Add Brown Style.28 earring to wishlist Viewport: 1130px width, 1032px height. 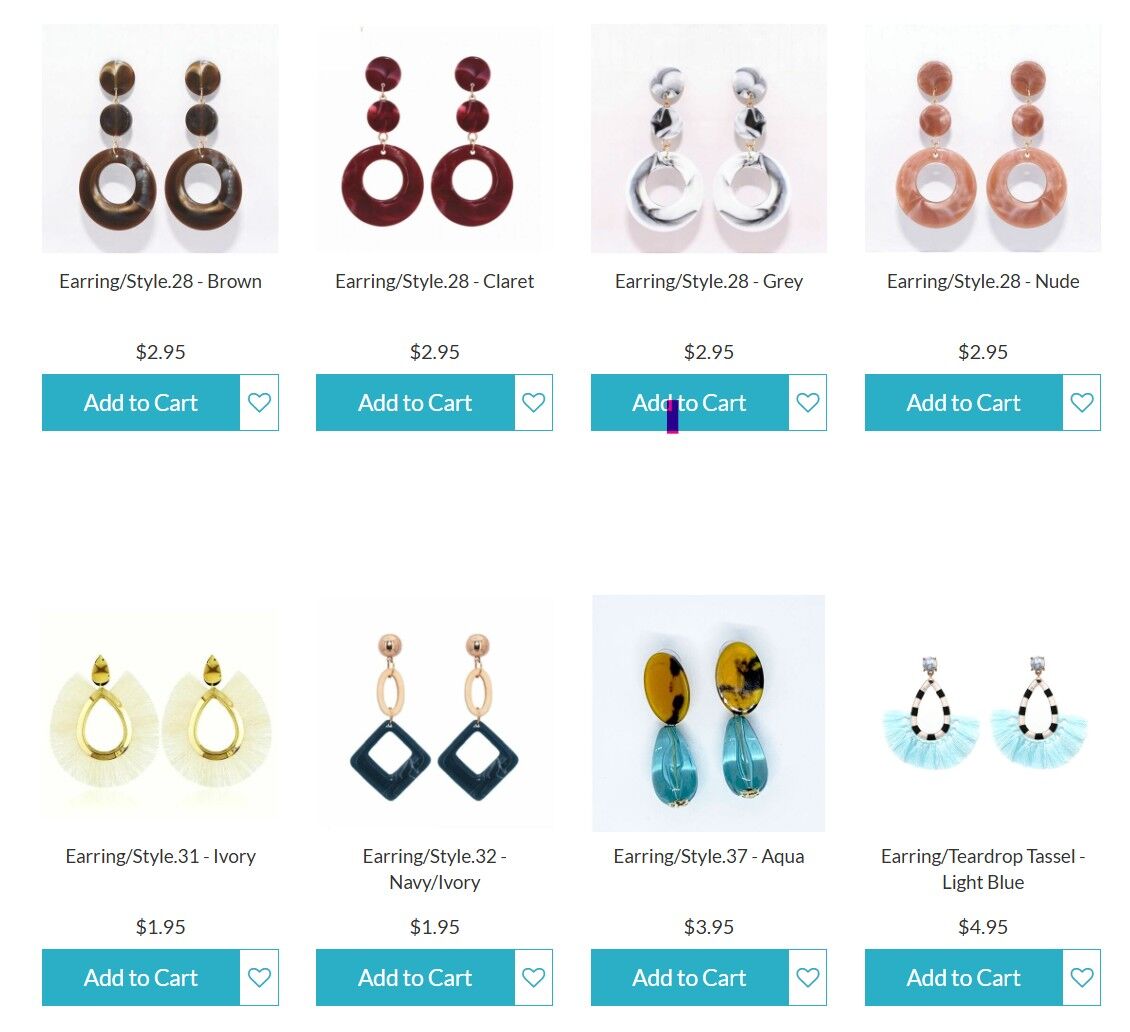tap(259, 402)
